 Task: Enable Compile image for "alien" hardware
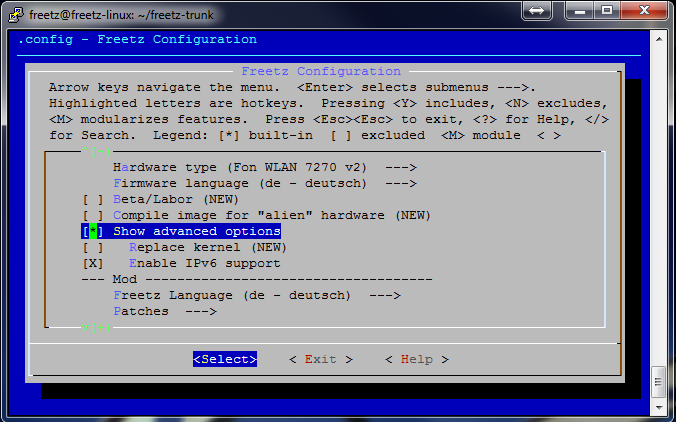pos(92,215)
